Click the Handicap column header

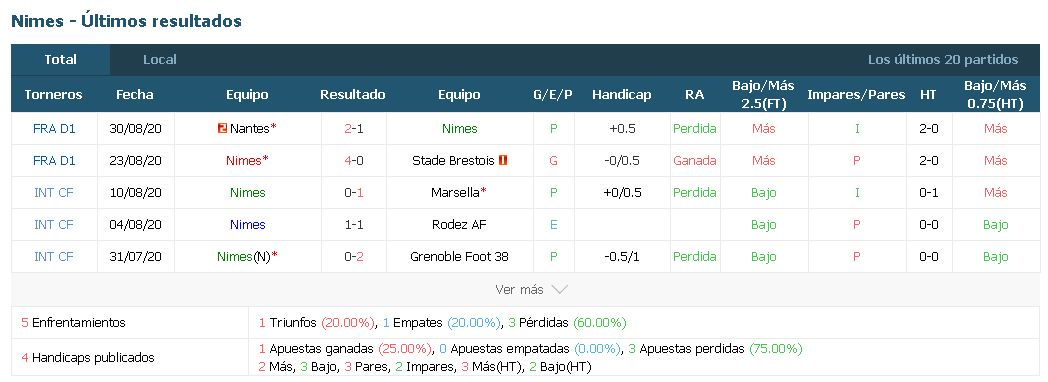pos(622,94)
